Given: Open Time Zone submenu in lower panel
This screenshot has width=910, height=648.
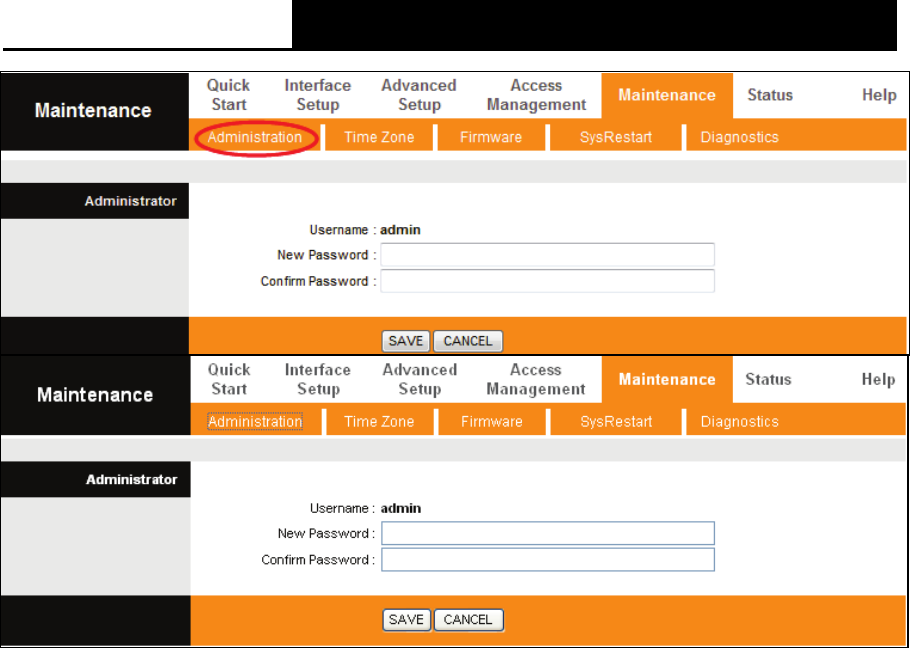Looking at the screenshot, I should pyautogui.click(x=379, y=422).
